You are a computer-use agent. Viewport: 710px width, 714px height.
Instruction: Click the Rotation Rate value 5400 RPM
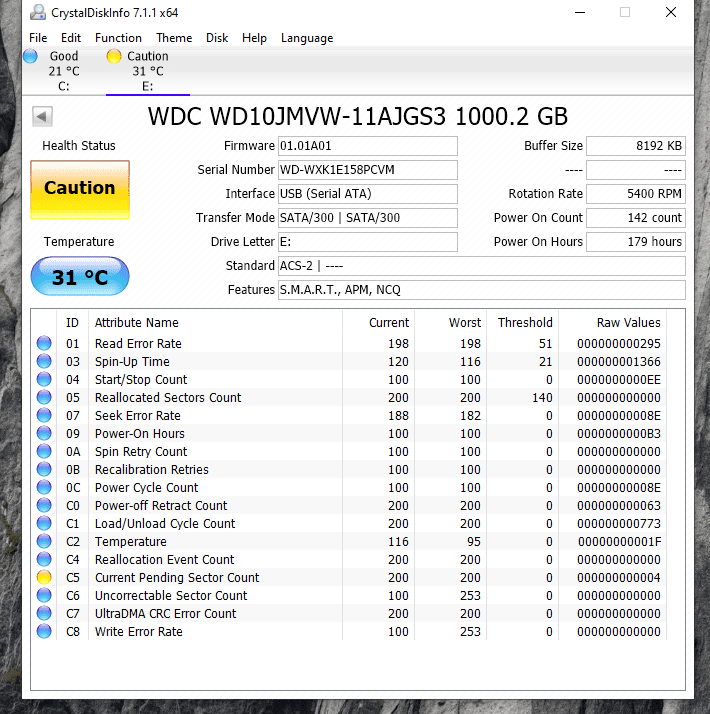click(x=636, y=194)
